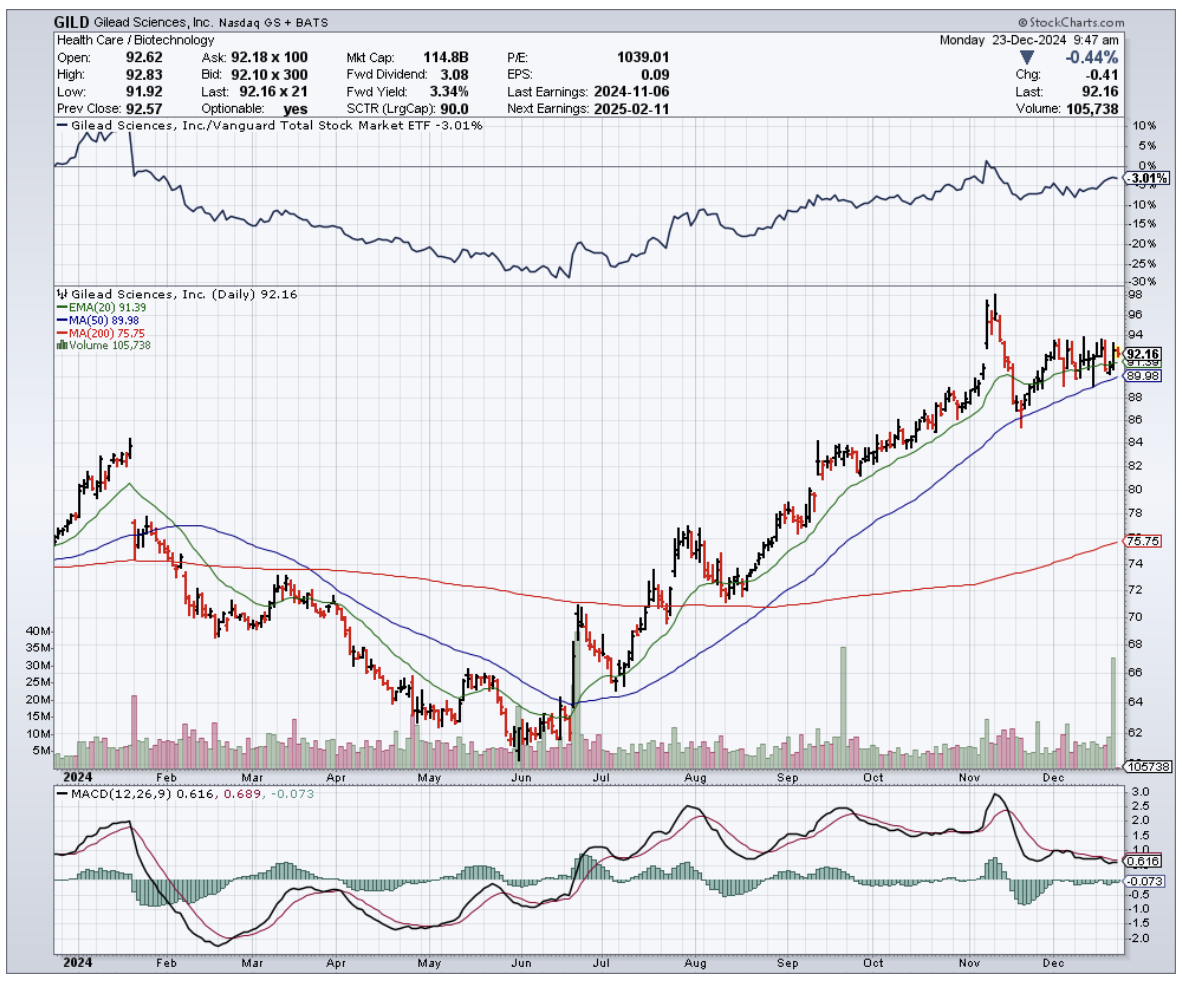
Task: Click the 105738 volume axis tag
Action: pyautogui.click(x=1142, y=767)
